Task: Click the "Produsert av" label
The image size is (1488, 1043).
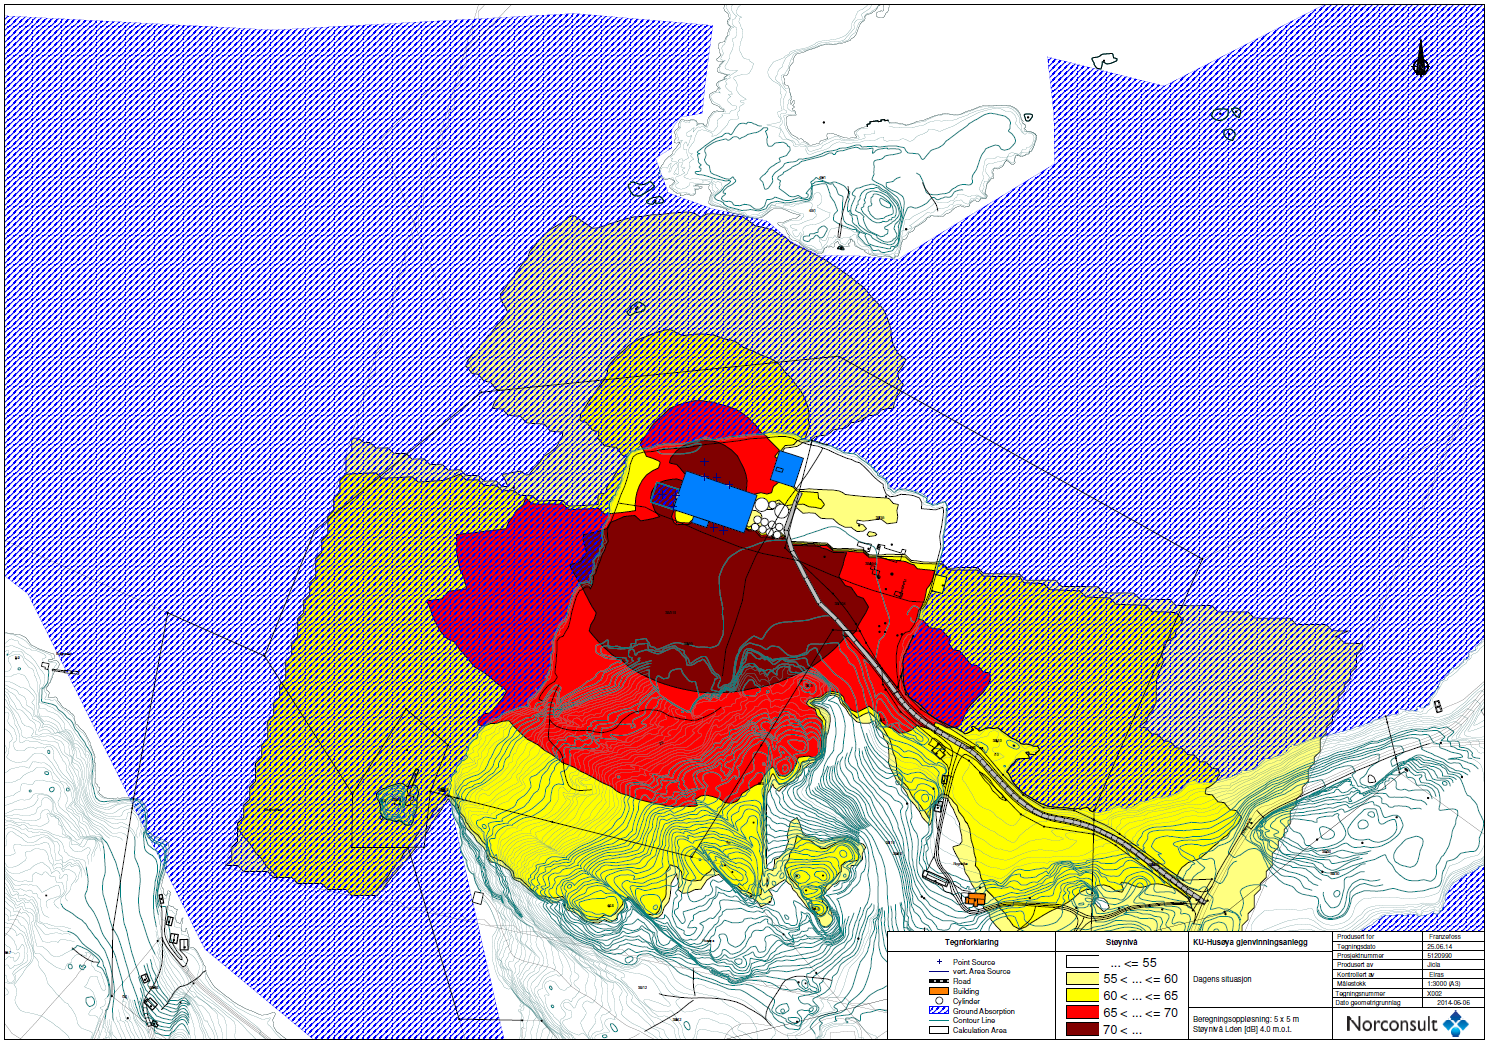Action: click(x=1355, y=965)
